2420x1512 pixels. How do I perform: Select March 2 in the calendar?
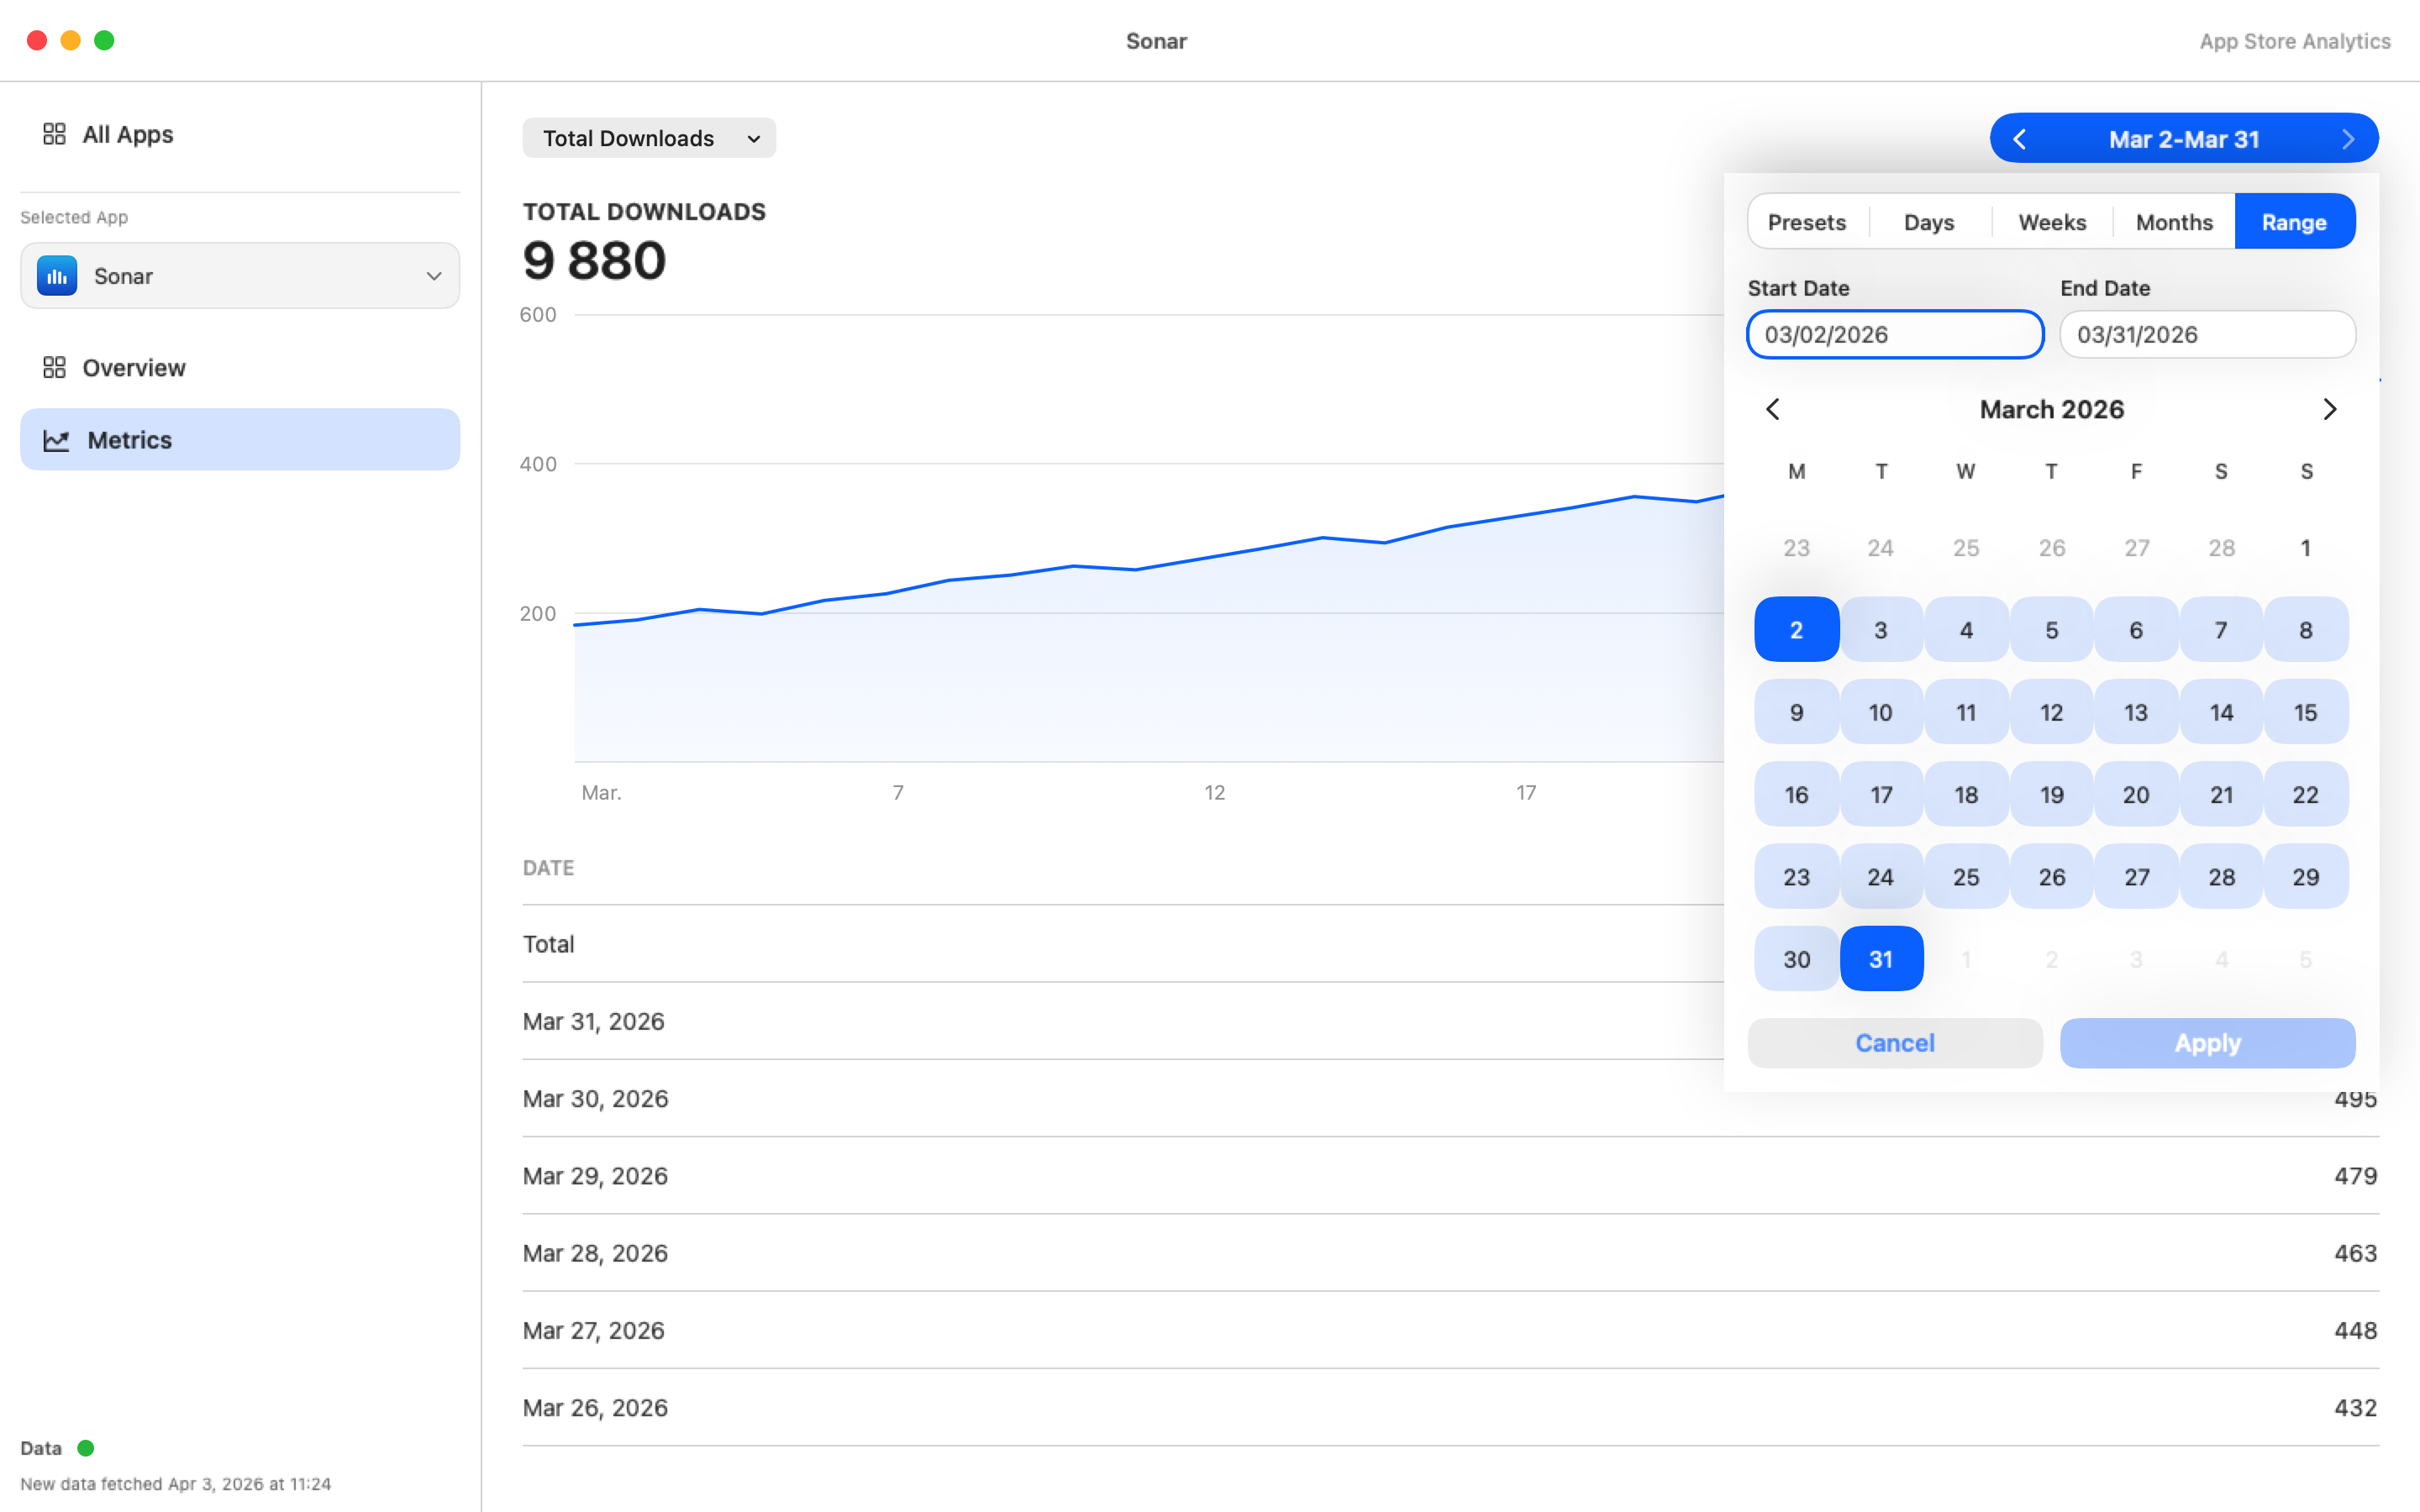tap(1797, 630)
